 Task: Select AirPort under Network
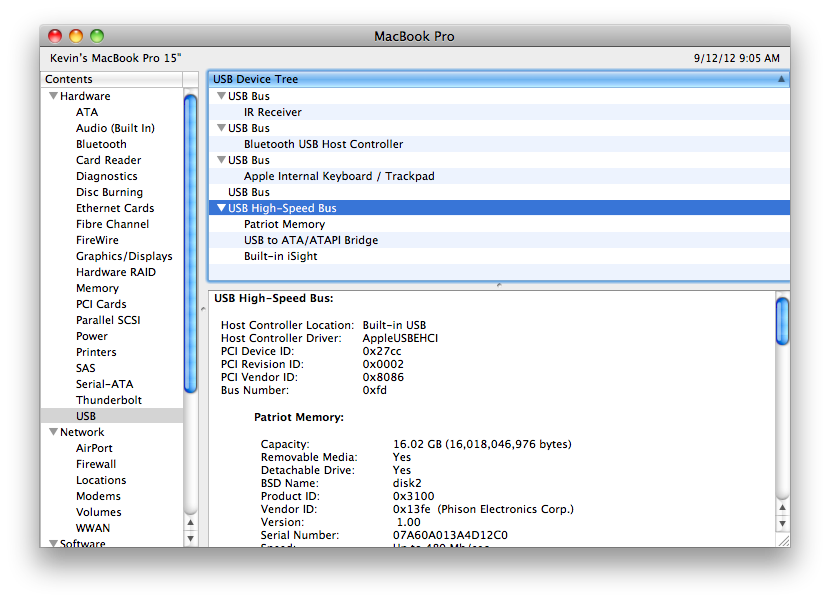click(x=94, y=448)
